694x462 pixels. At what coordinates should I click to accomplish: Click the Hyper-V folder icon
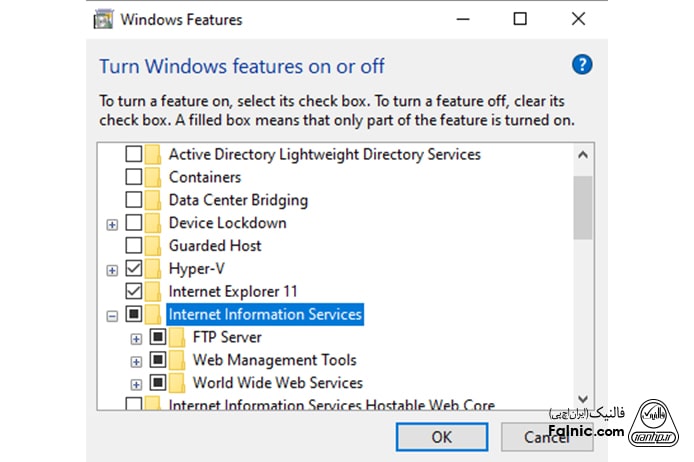coord(153,268)
